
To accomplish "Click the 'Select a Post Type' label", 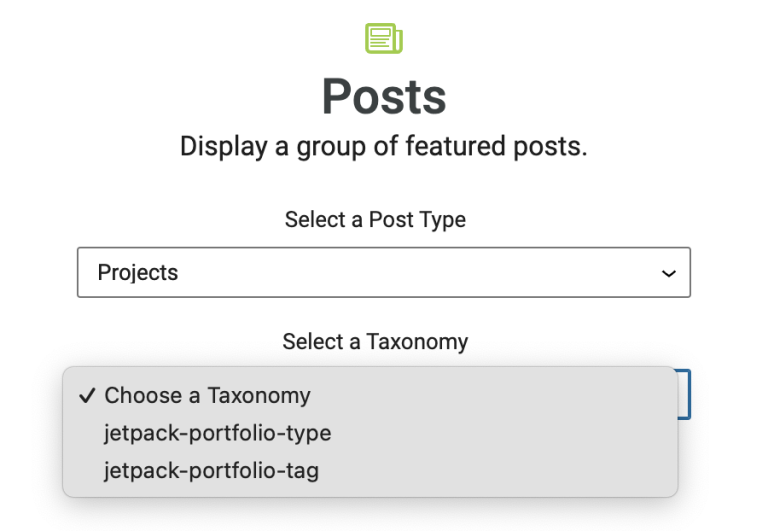I will click(375, 219).
